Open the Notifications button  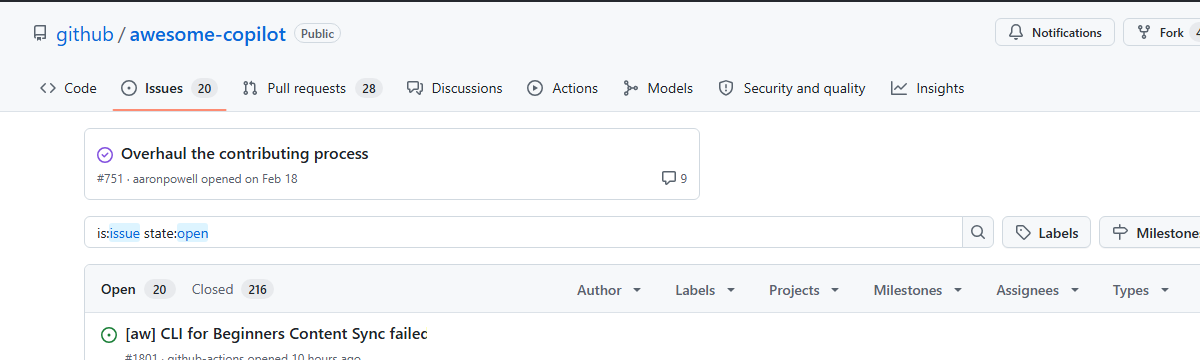(1055, 33)
